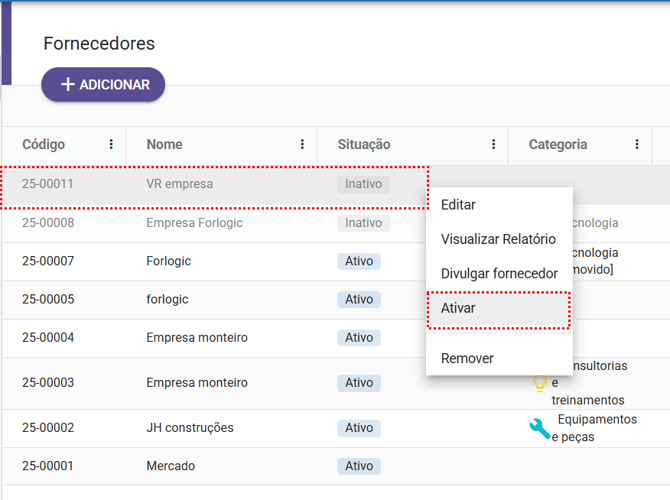Click the code cell 25-00004
This screenshot has height=500, width=670.
(48, 338)
